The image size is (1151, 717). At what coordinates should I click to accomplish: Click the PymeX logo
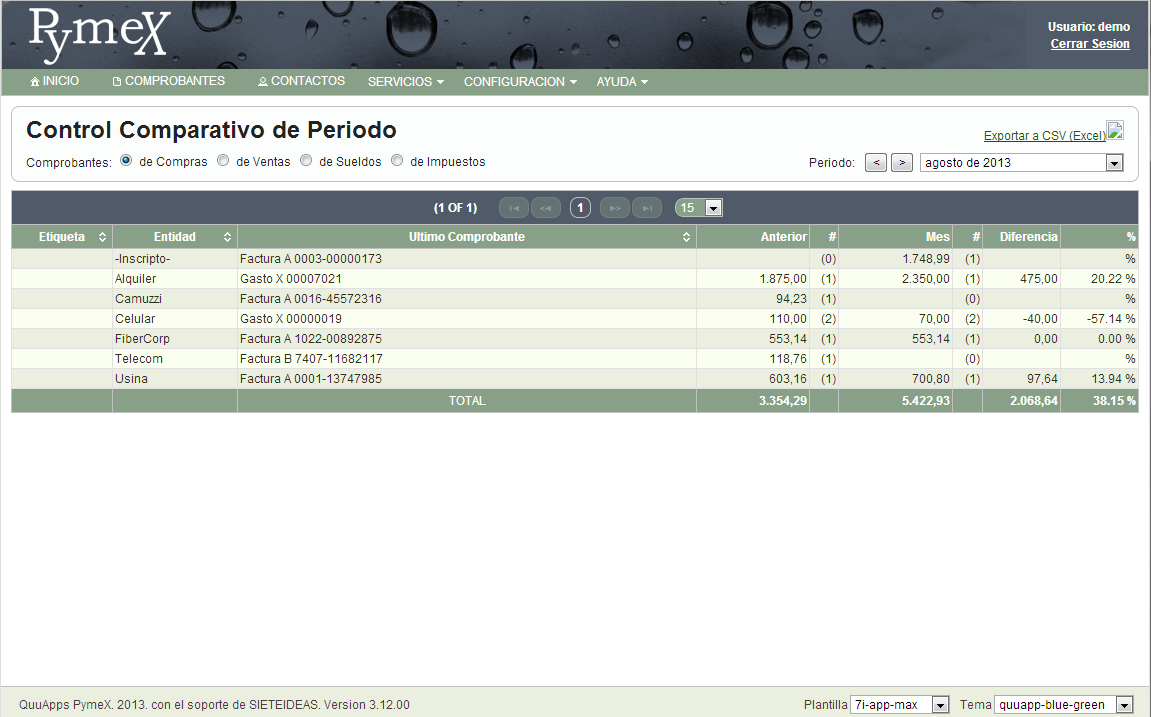99,36
